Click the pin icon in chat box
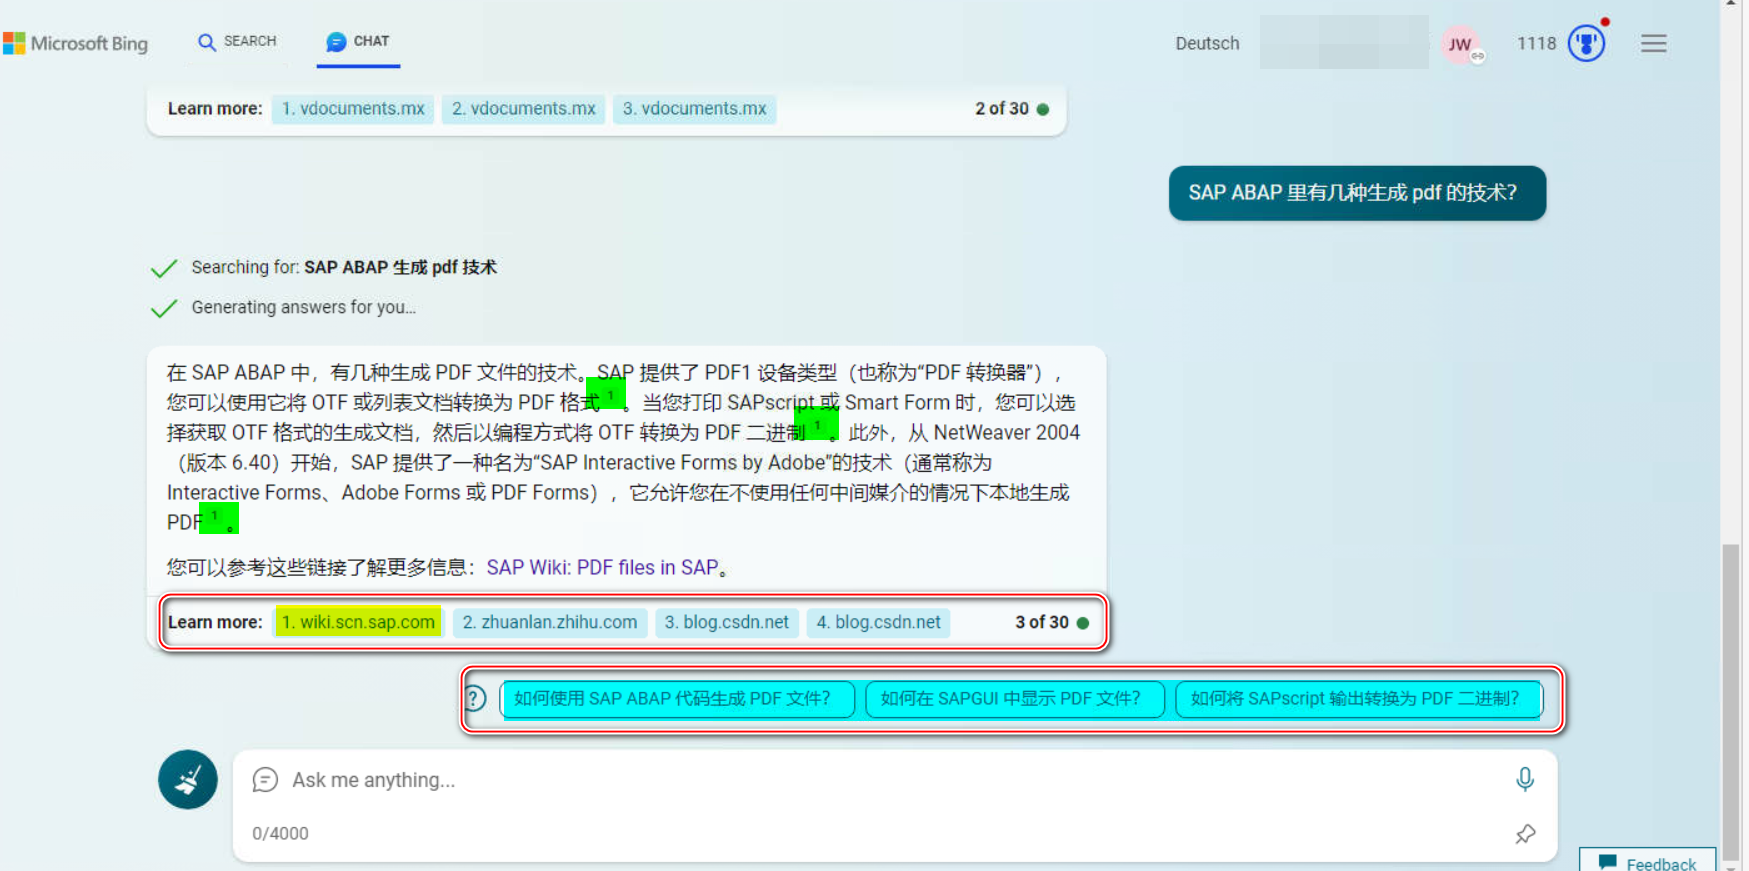The image size is (1749, 871). (1525, 834)
